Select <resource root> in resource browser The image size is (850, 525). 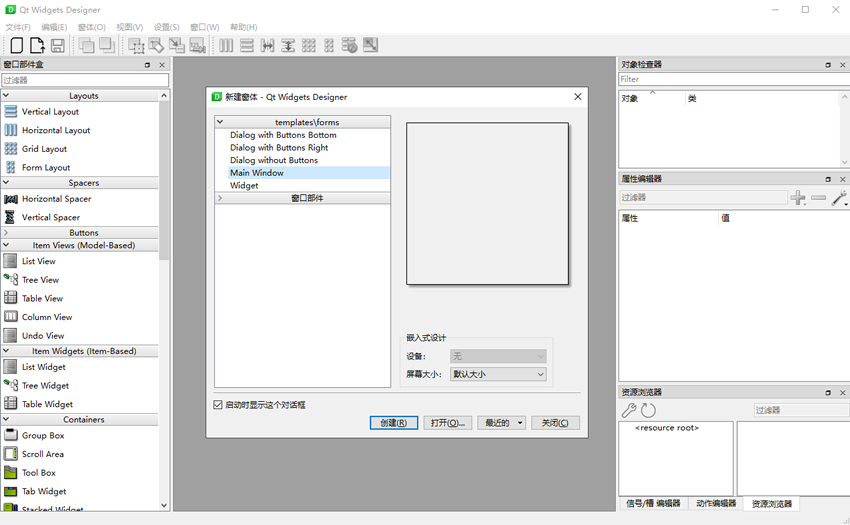(x=667, y=428)
